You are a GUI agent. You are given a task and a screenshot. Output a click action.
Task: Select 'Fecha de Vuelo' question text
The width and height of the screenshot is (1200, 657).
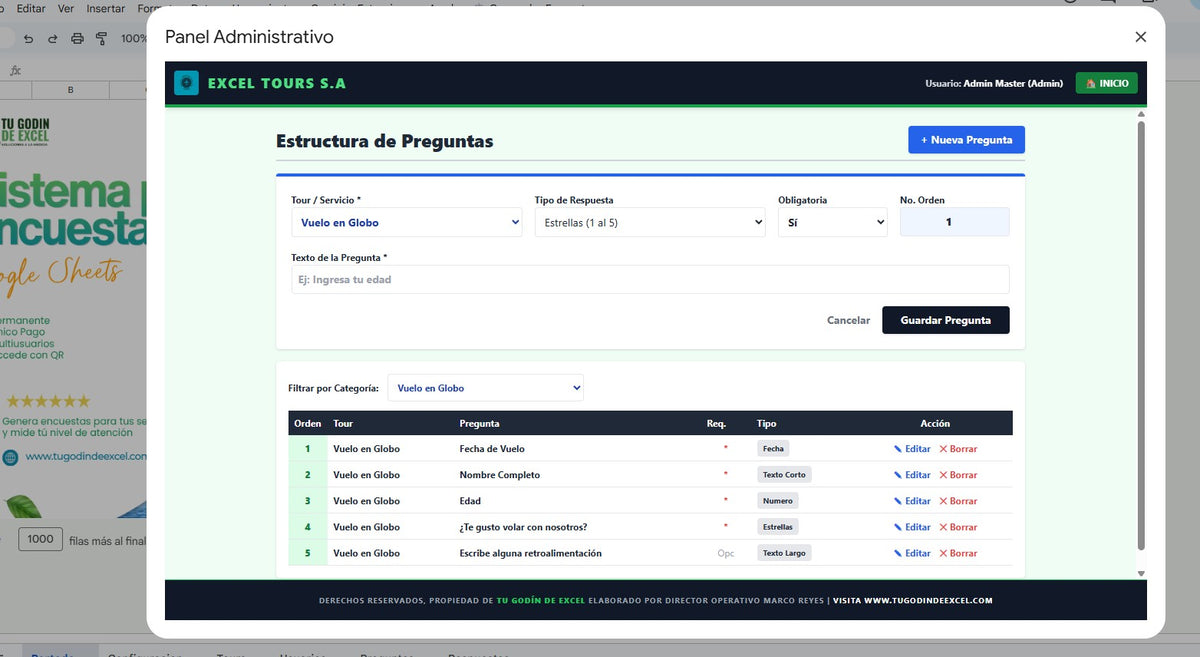492,449
